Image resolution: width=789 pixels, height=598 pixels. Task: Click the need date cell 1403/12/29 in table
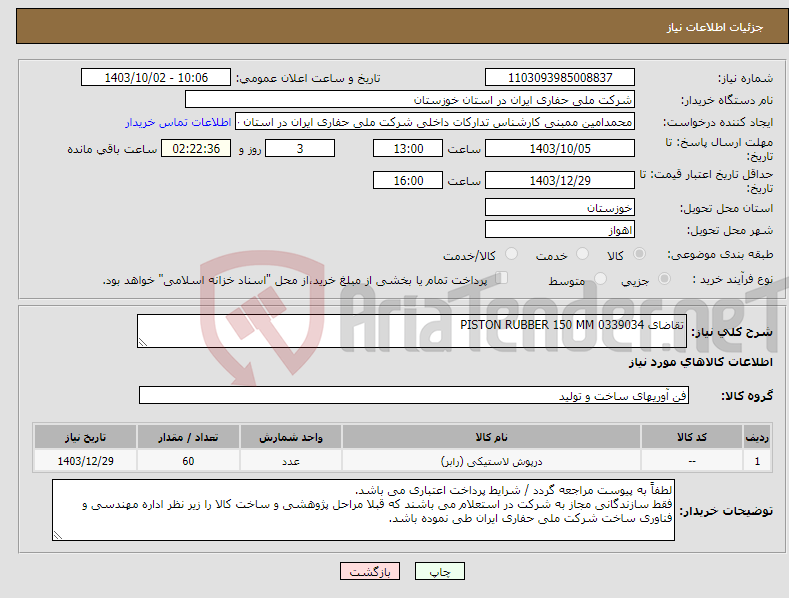pyautogui.click(x=85, y=461)
